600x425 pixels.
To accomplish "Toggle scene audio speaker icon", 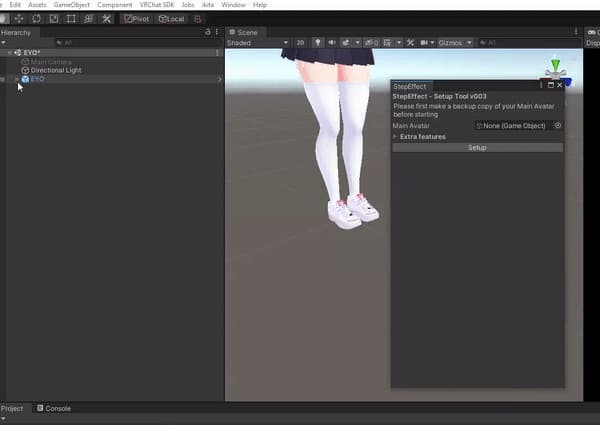I will [331, 43].
